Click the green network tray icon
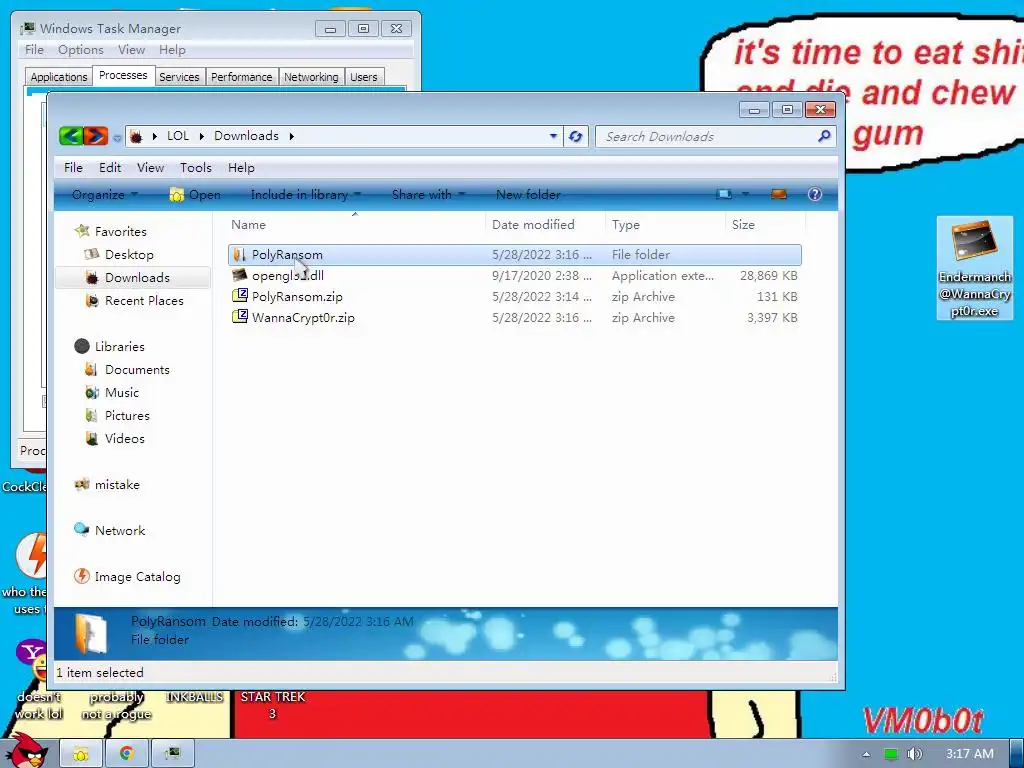The image size is (1024, 768). point(890,754)
